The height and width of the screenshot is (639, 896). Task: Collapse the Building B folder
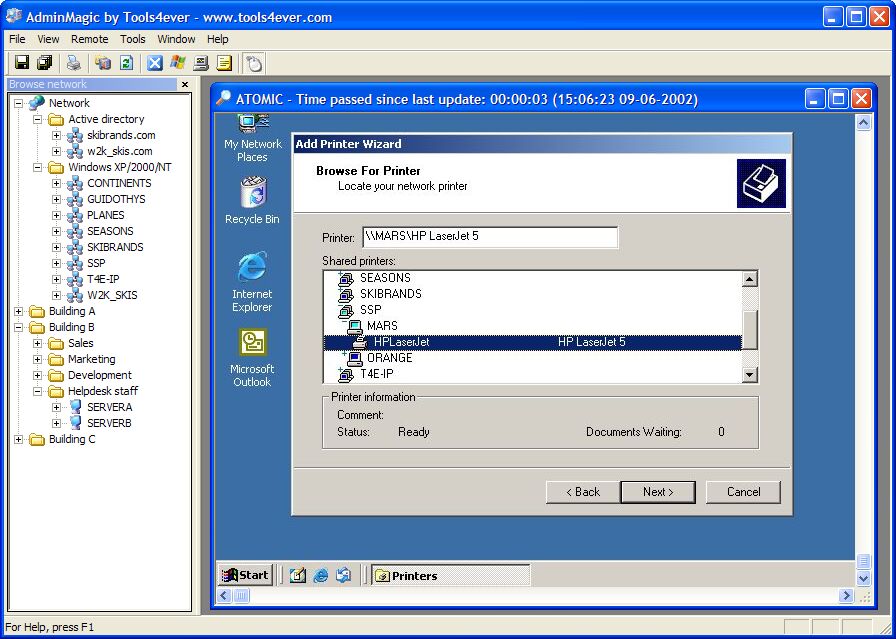(x=19, y=328)
